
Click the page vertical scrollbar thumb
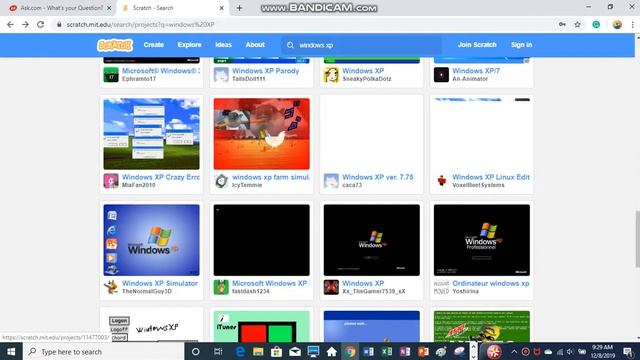637,239
